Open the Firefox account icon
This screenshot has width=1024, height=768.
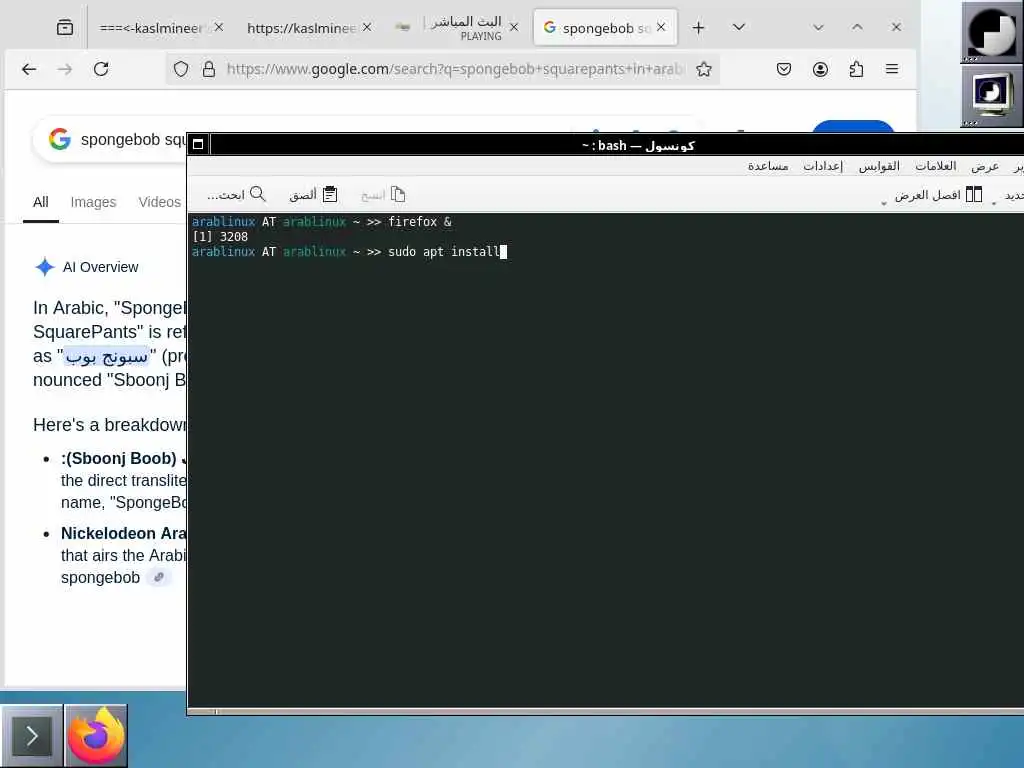click(820, 69)
